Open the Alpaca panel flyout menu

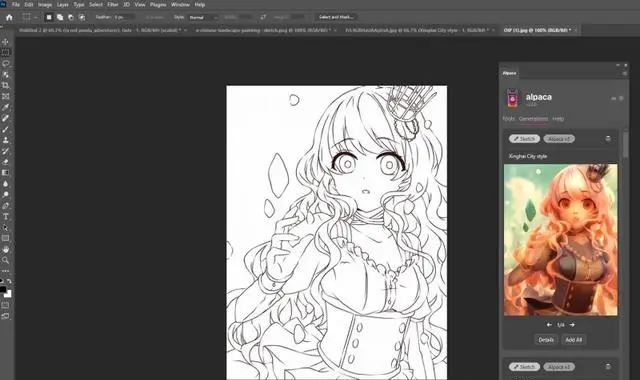(624, 73)
